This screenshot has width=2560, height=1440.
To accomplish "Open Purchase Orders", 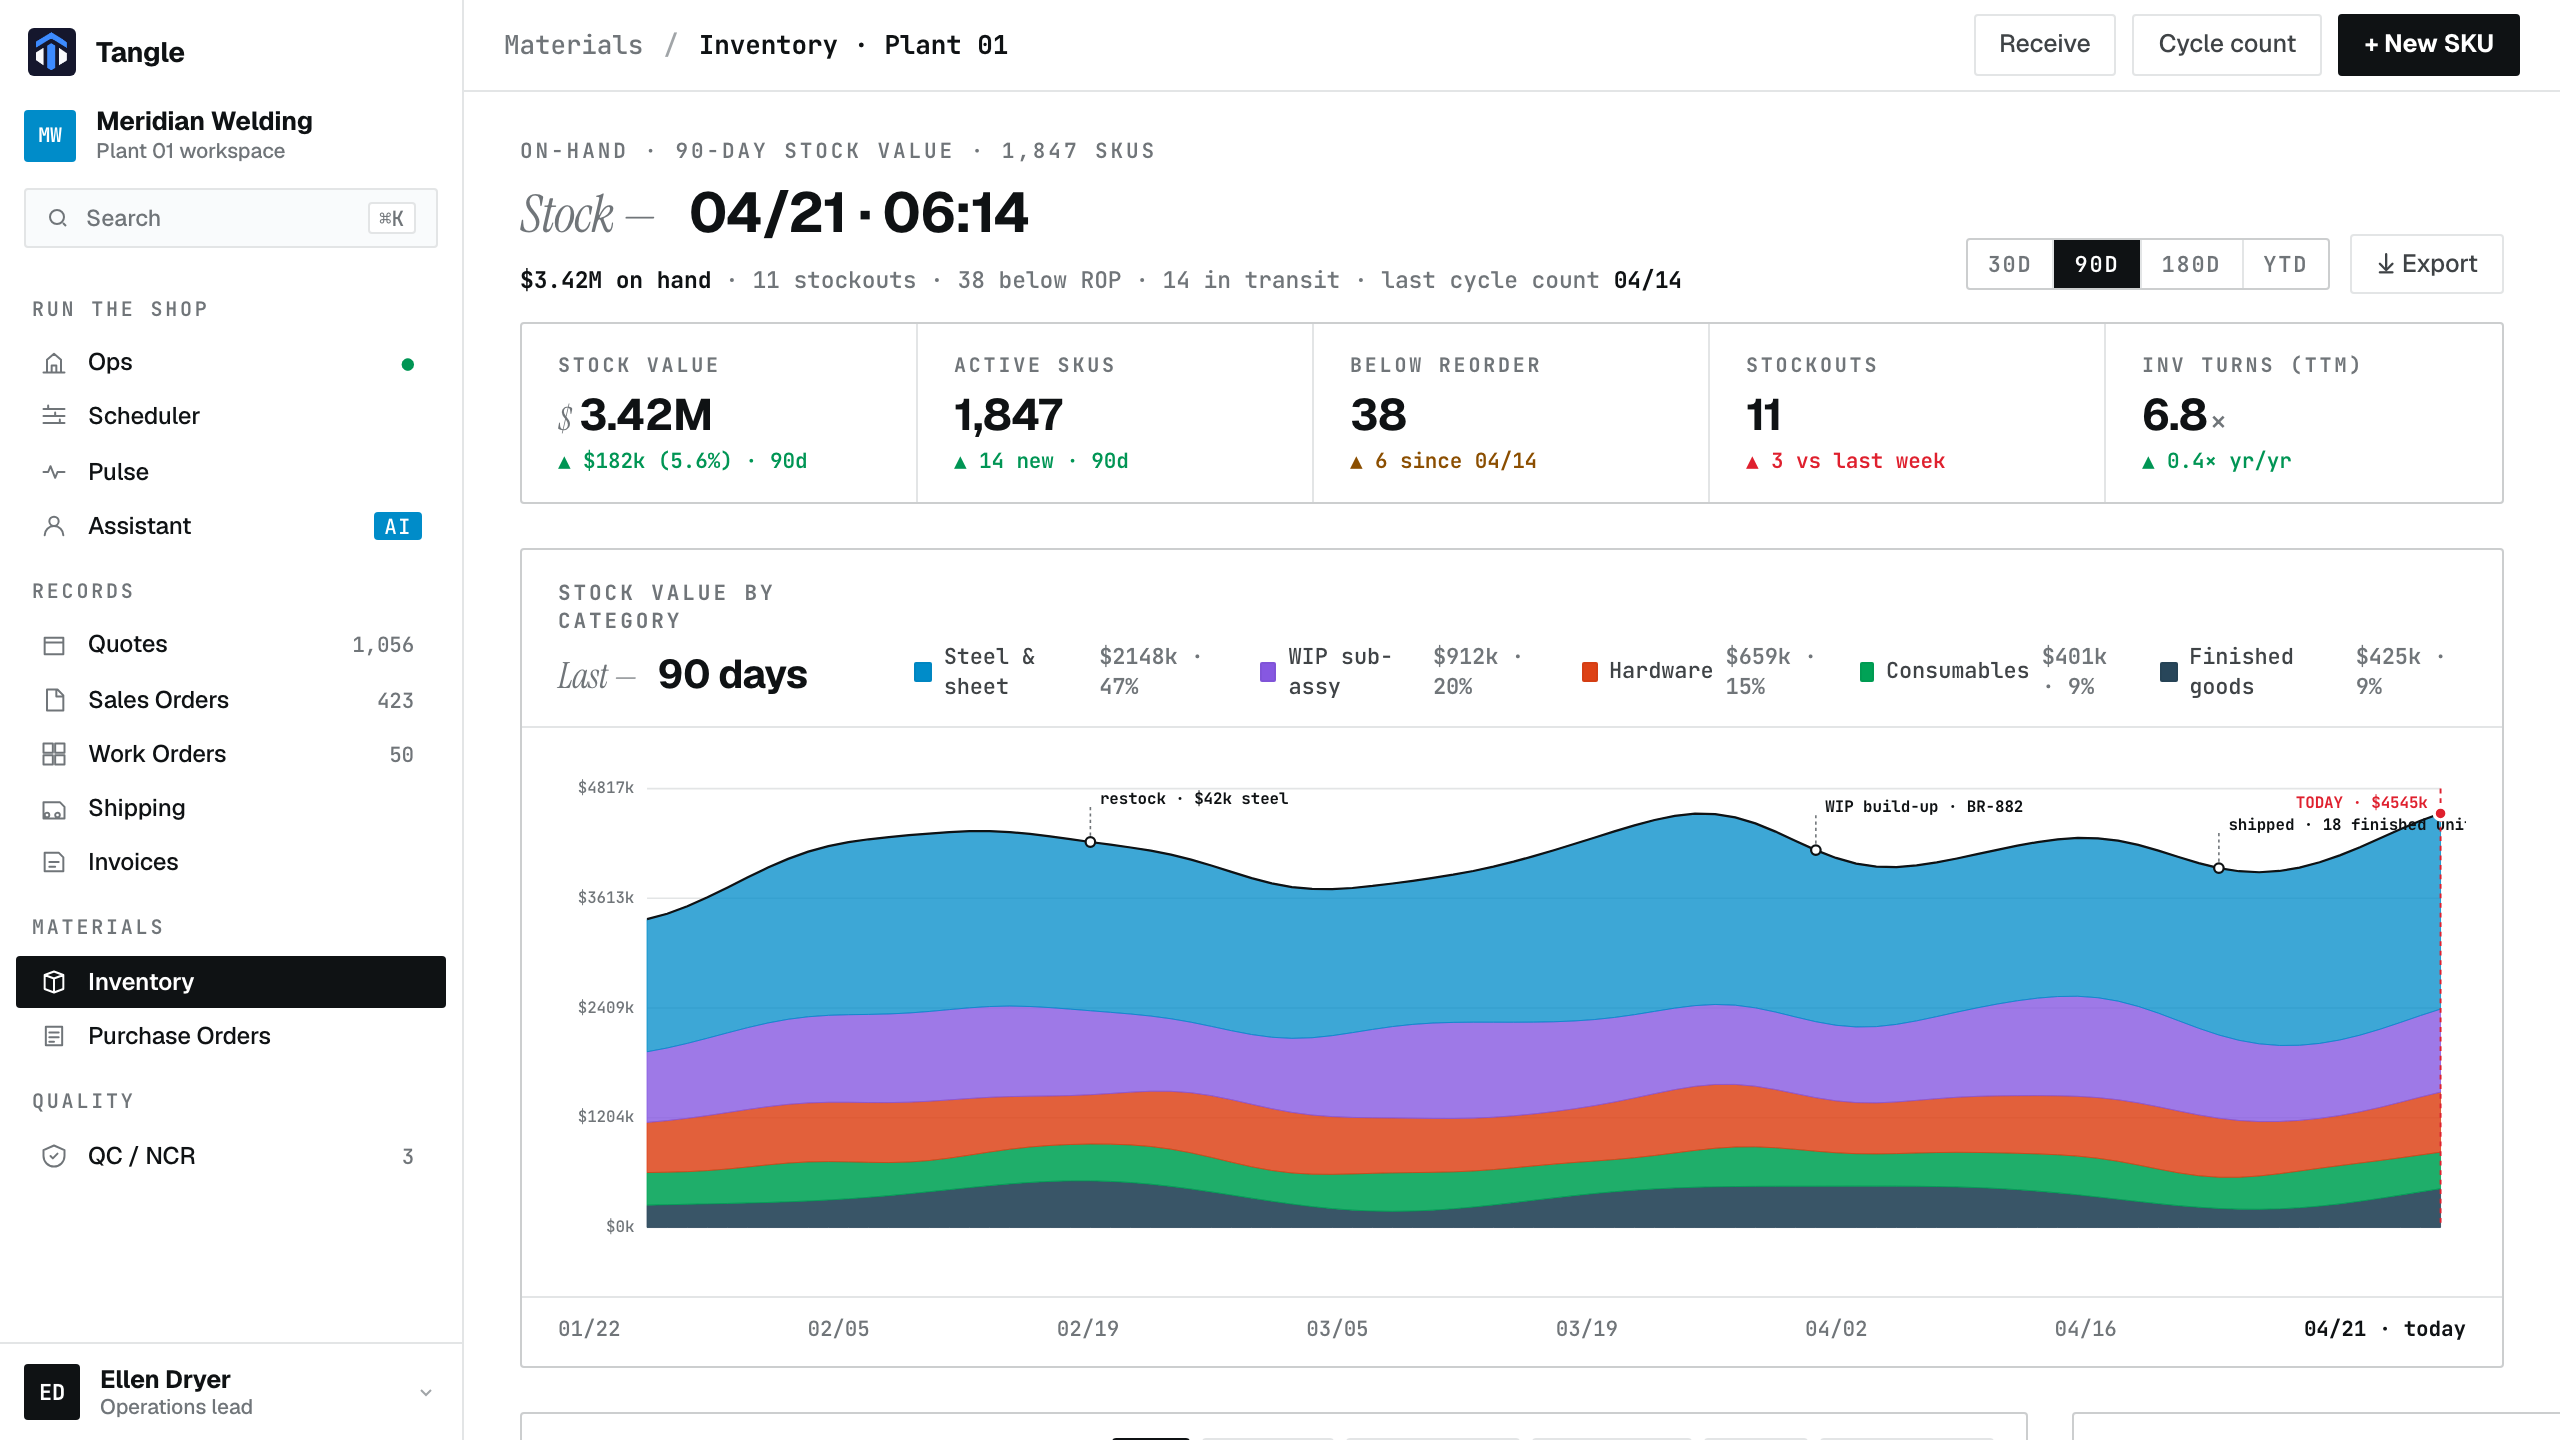I will pos(231,1036).
